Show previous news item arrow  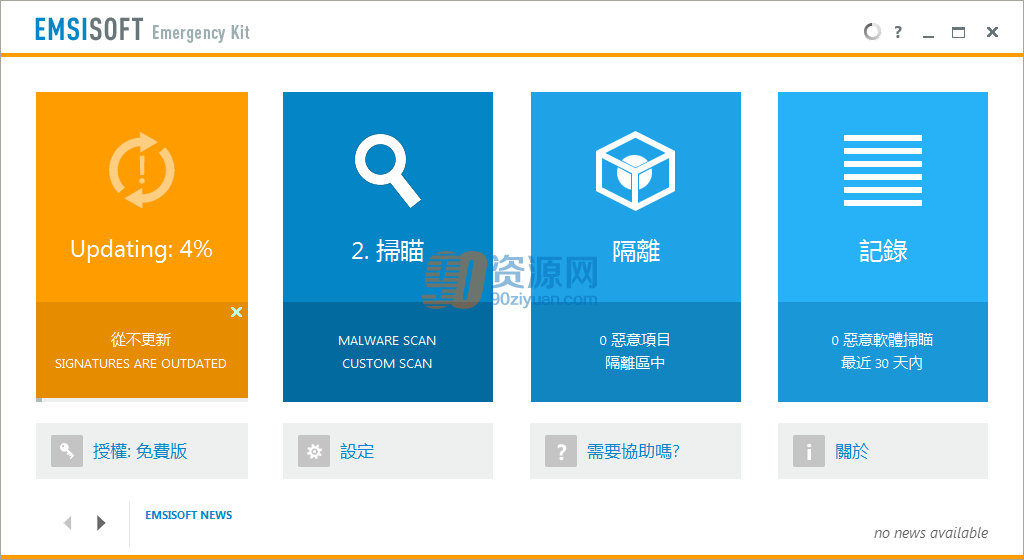click(x=67, y=523)
